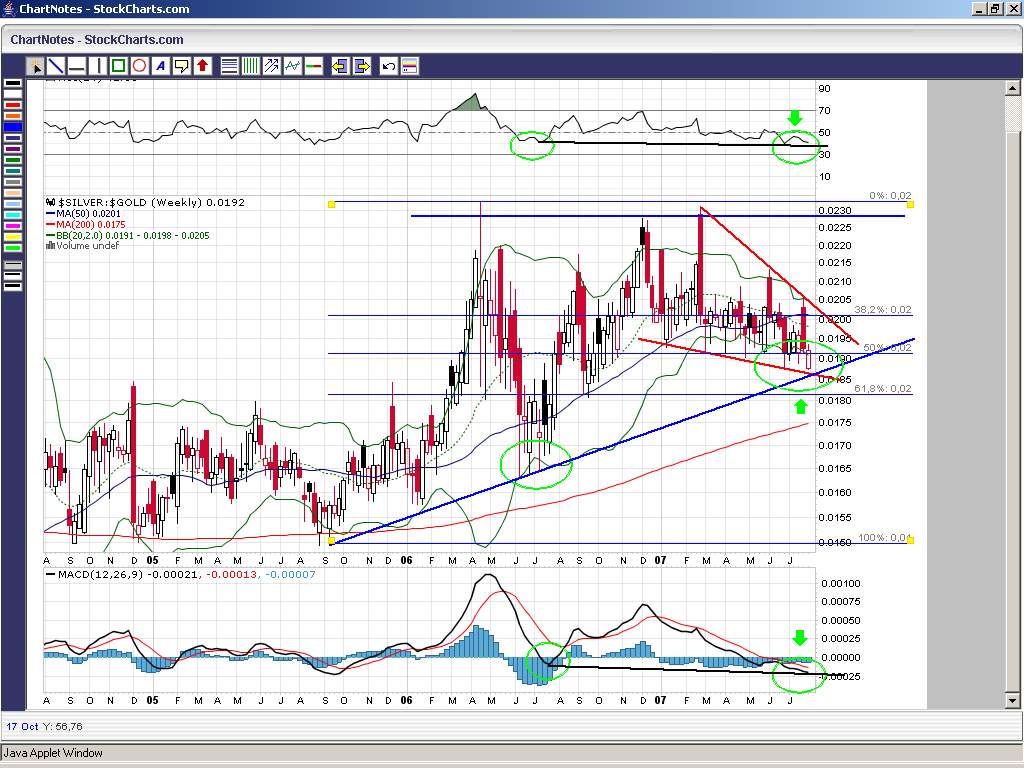This screenshot has height=768, width=1024.
Task: Click the vertical scrollbar up arrow
Action: click(x=1011, y=88)
